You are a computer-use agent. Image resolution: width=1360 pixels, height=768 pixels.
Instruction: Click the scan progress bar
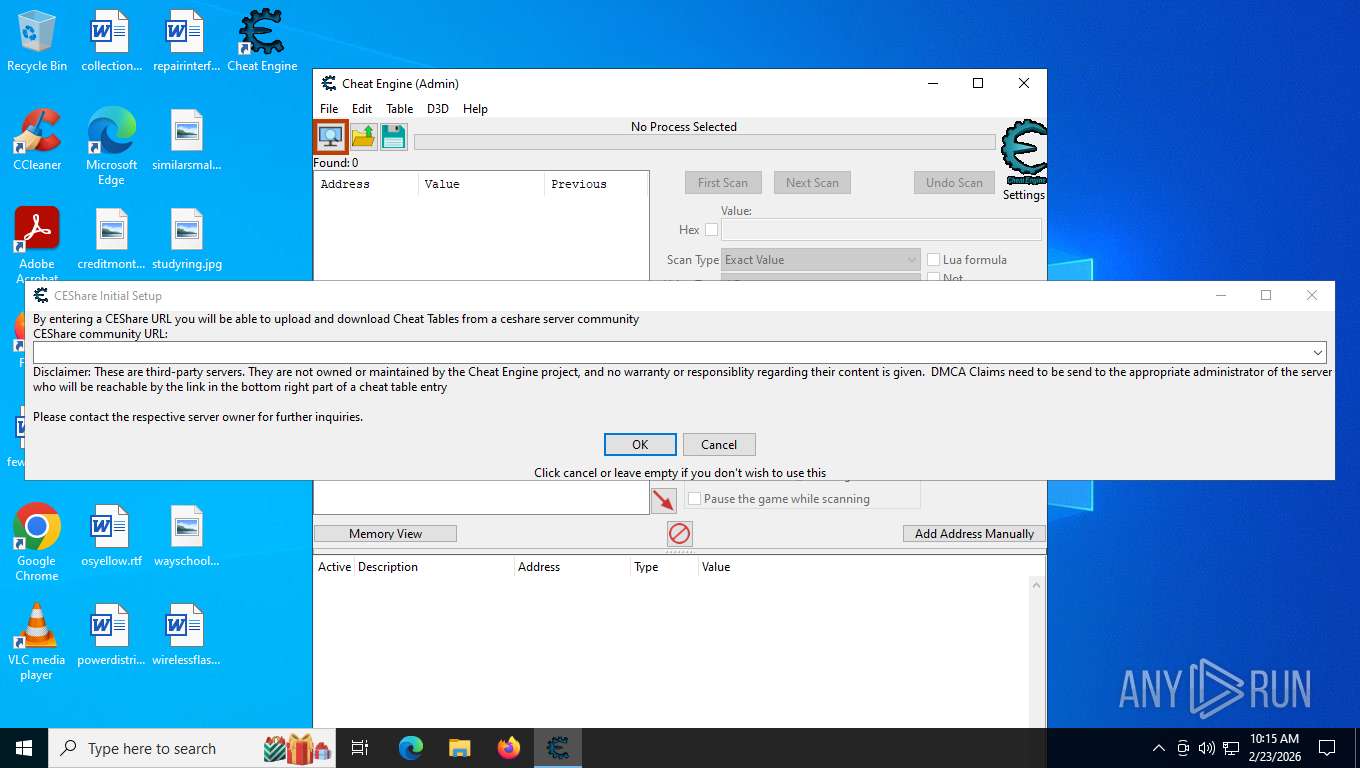[x=705, y=142]
